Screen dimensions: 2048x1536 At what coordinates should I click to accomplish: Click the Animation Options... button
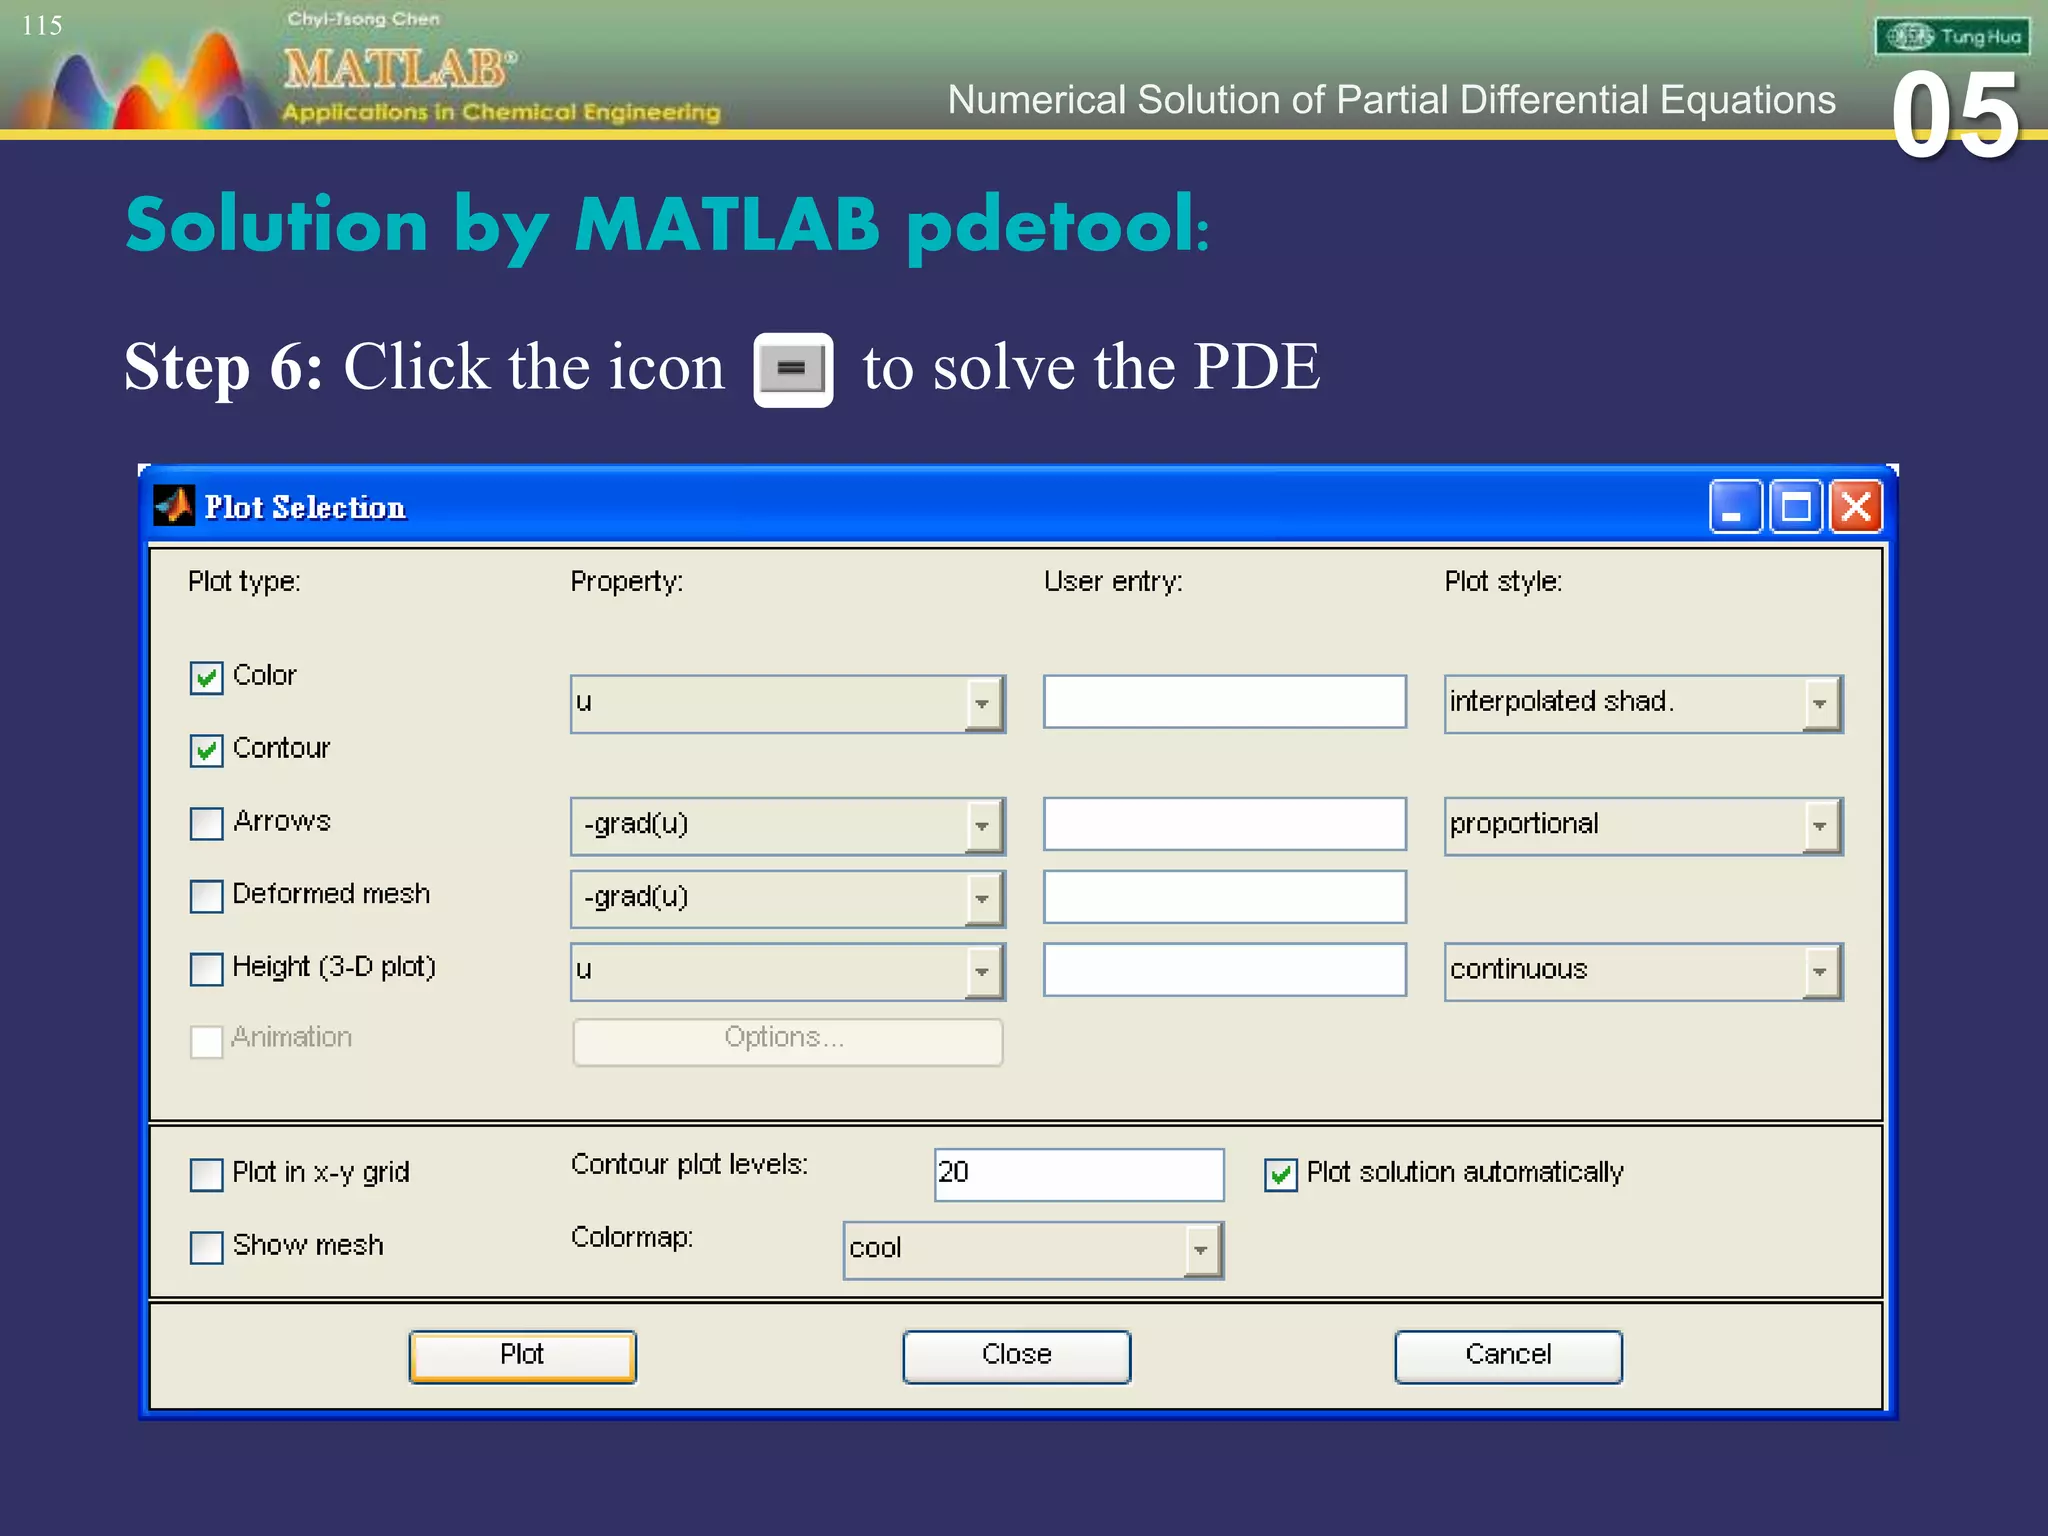coord(787,1042)
